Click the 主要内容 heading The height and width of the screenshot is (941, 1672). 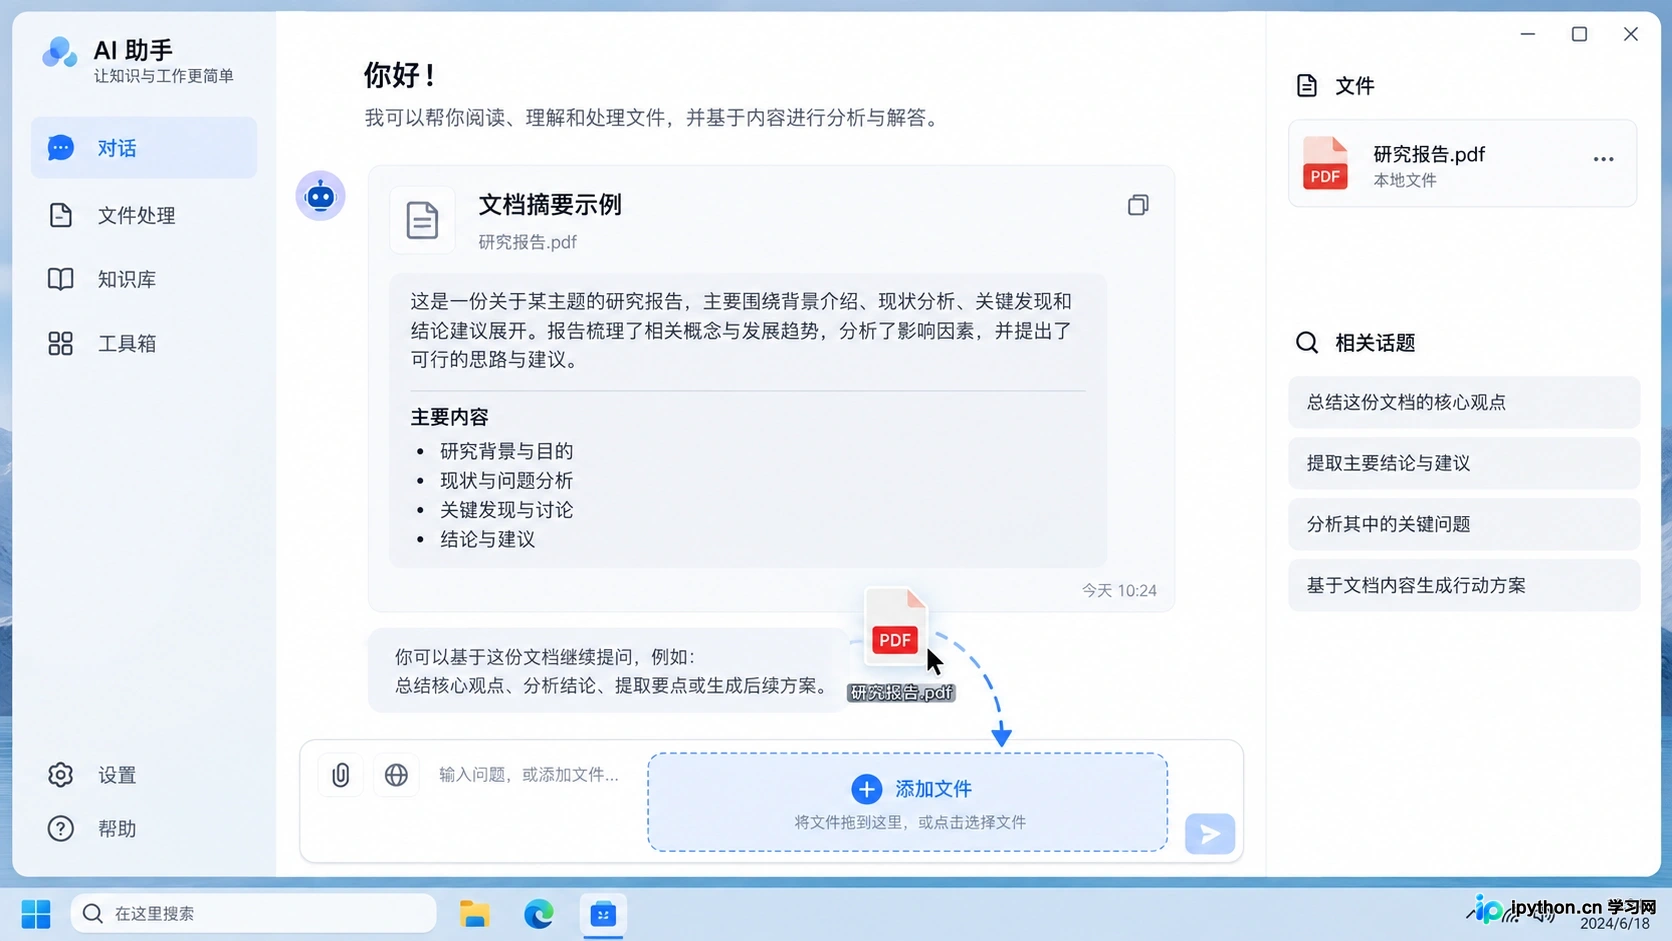click(449, 417)
